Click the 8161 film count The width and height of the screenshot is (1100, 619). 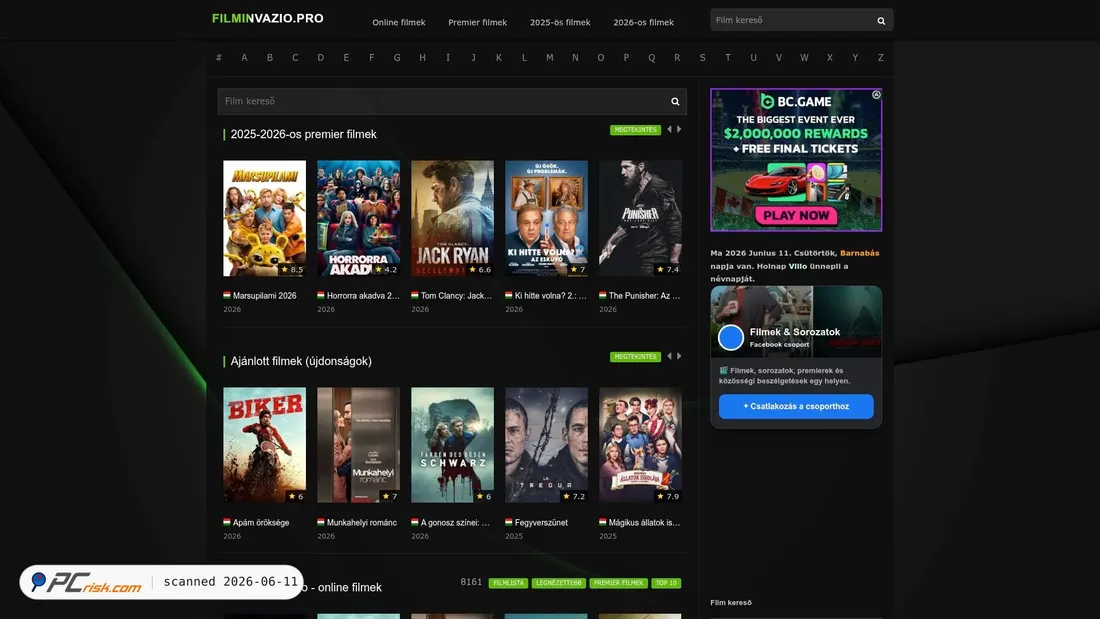coord(471,582)
